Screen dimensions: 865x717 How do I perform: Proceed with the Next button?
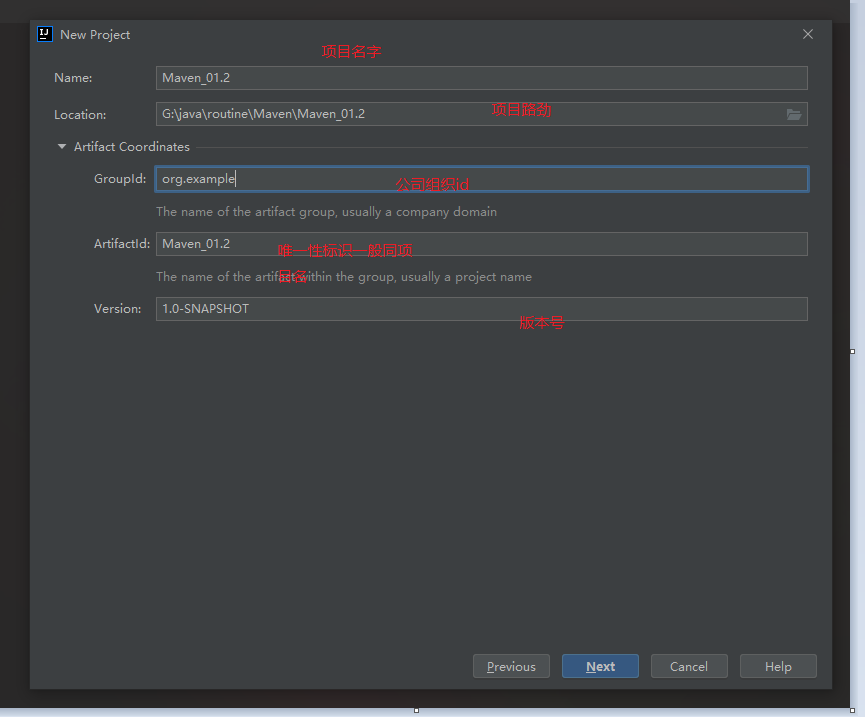[600, 666]
